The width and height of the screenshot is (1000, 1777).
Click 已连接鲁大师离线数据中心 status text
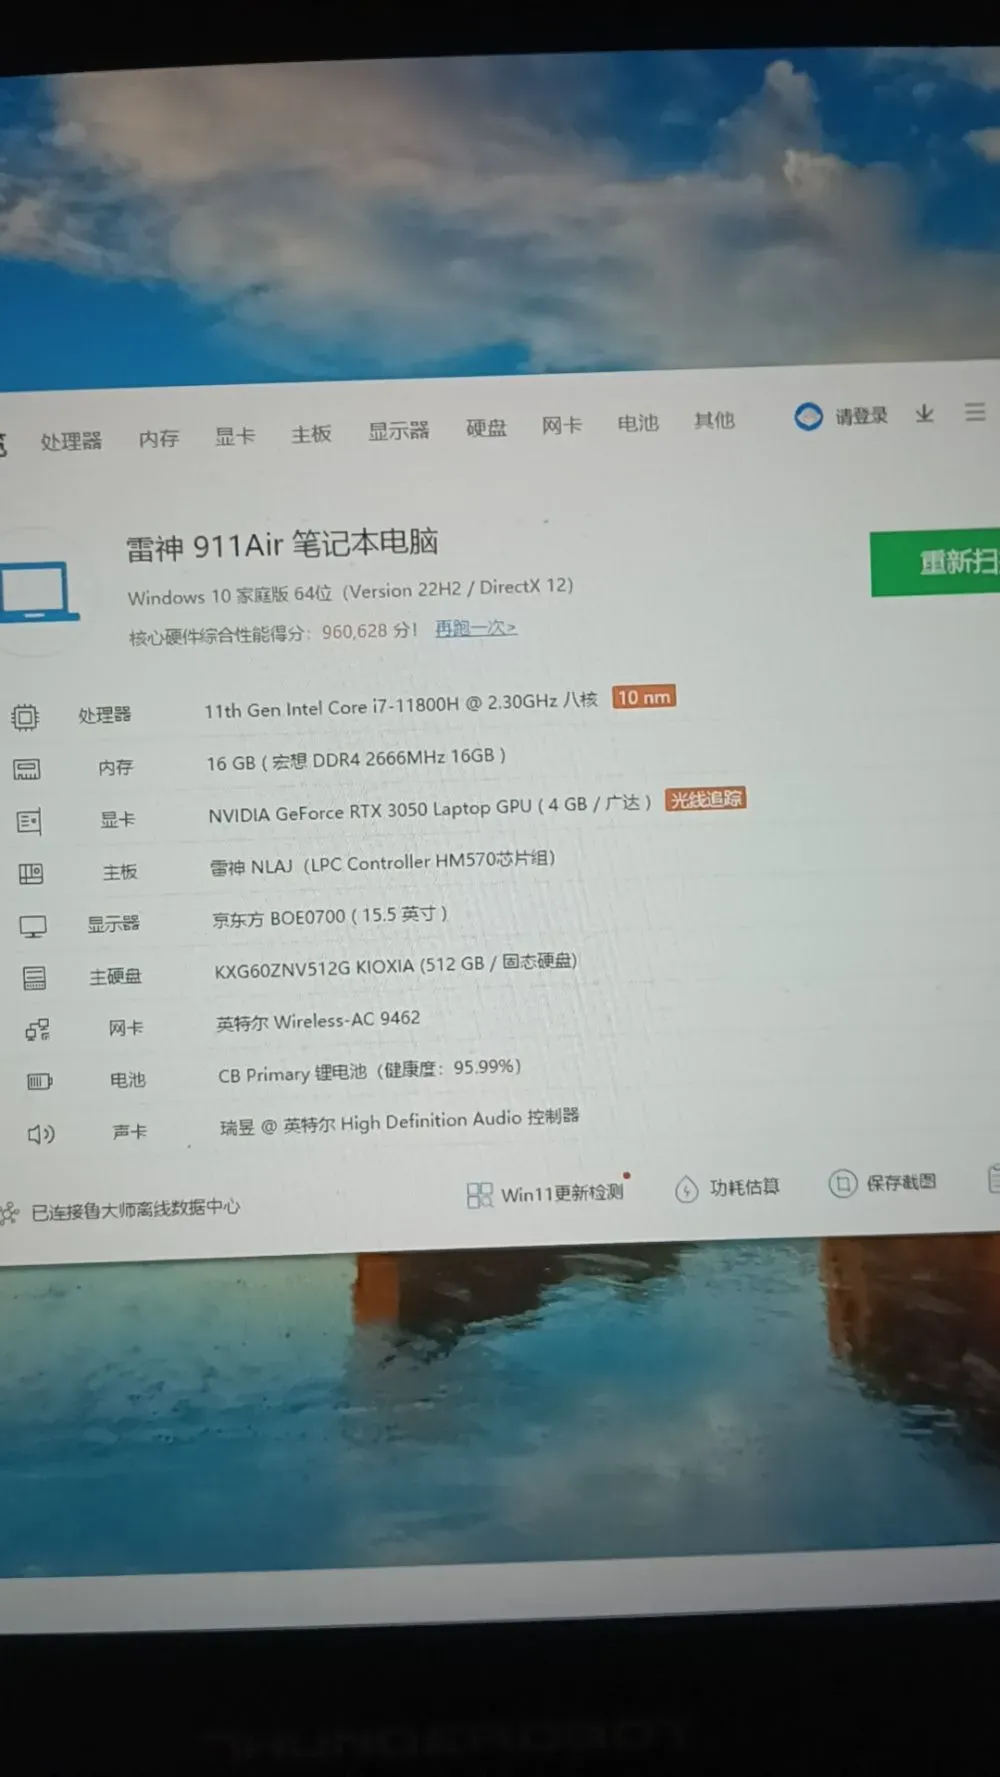coord(136,1209)
